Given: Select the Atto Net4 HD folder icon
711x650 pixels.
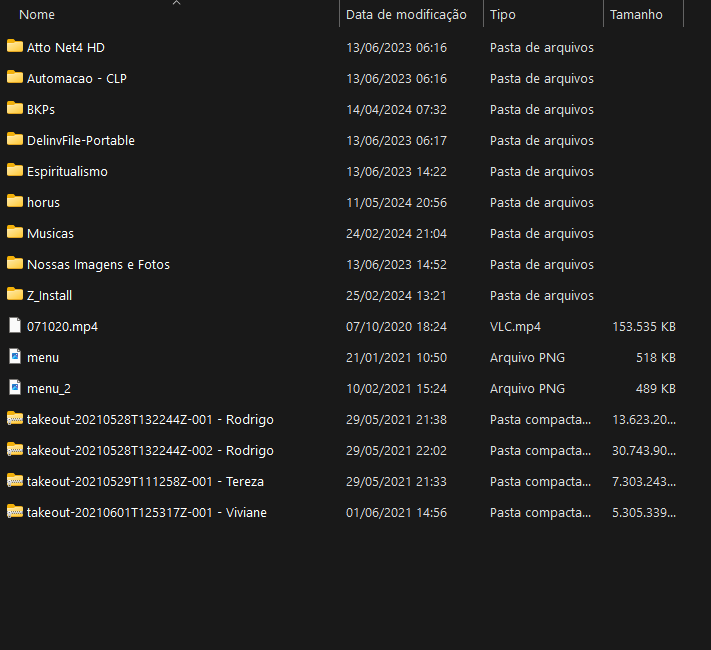Looking at the screenshot, I should [15, 46].
